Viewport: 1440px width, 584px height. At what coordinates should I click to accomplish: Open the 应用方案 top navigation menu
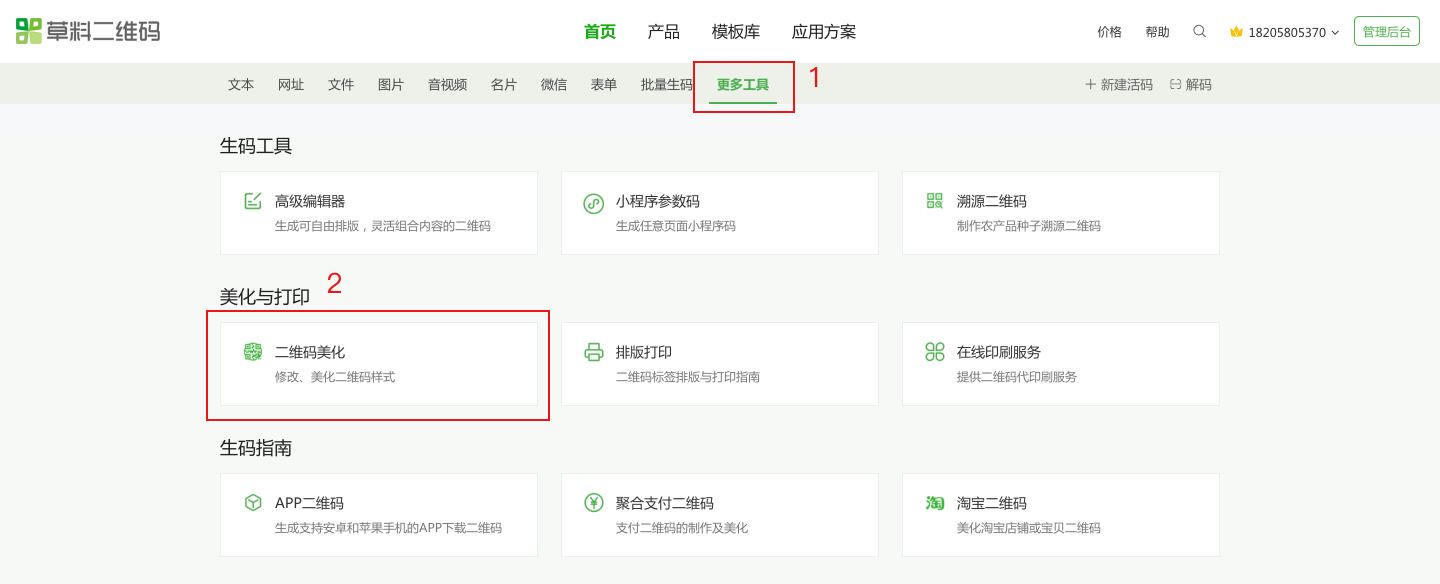824,32
